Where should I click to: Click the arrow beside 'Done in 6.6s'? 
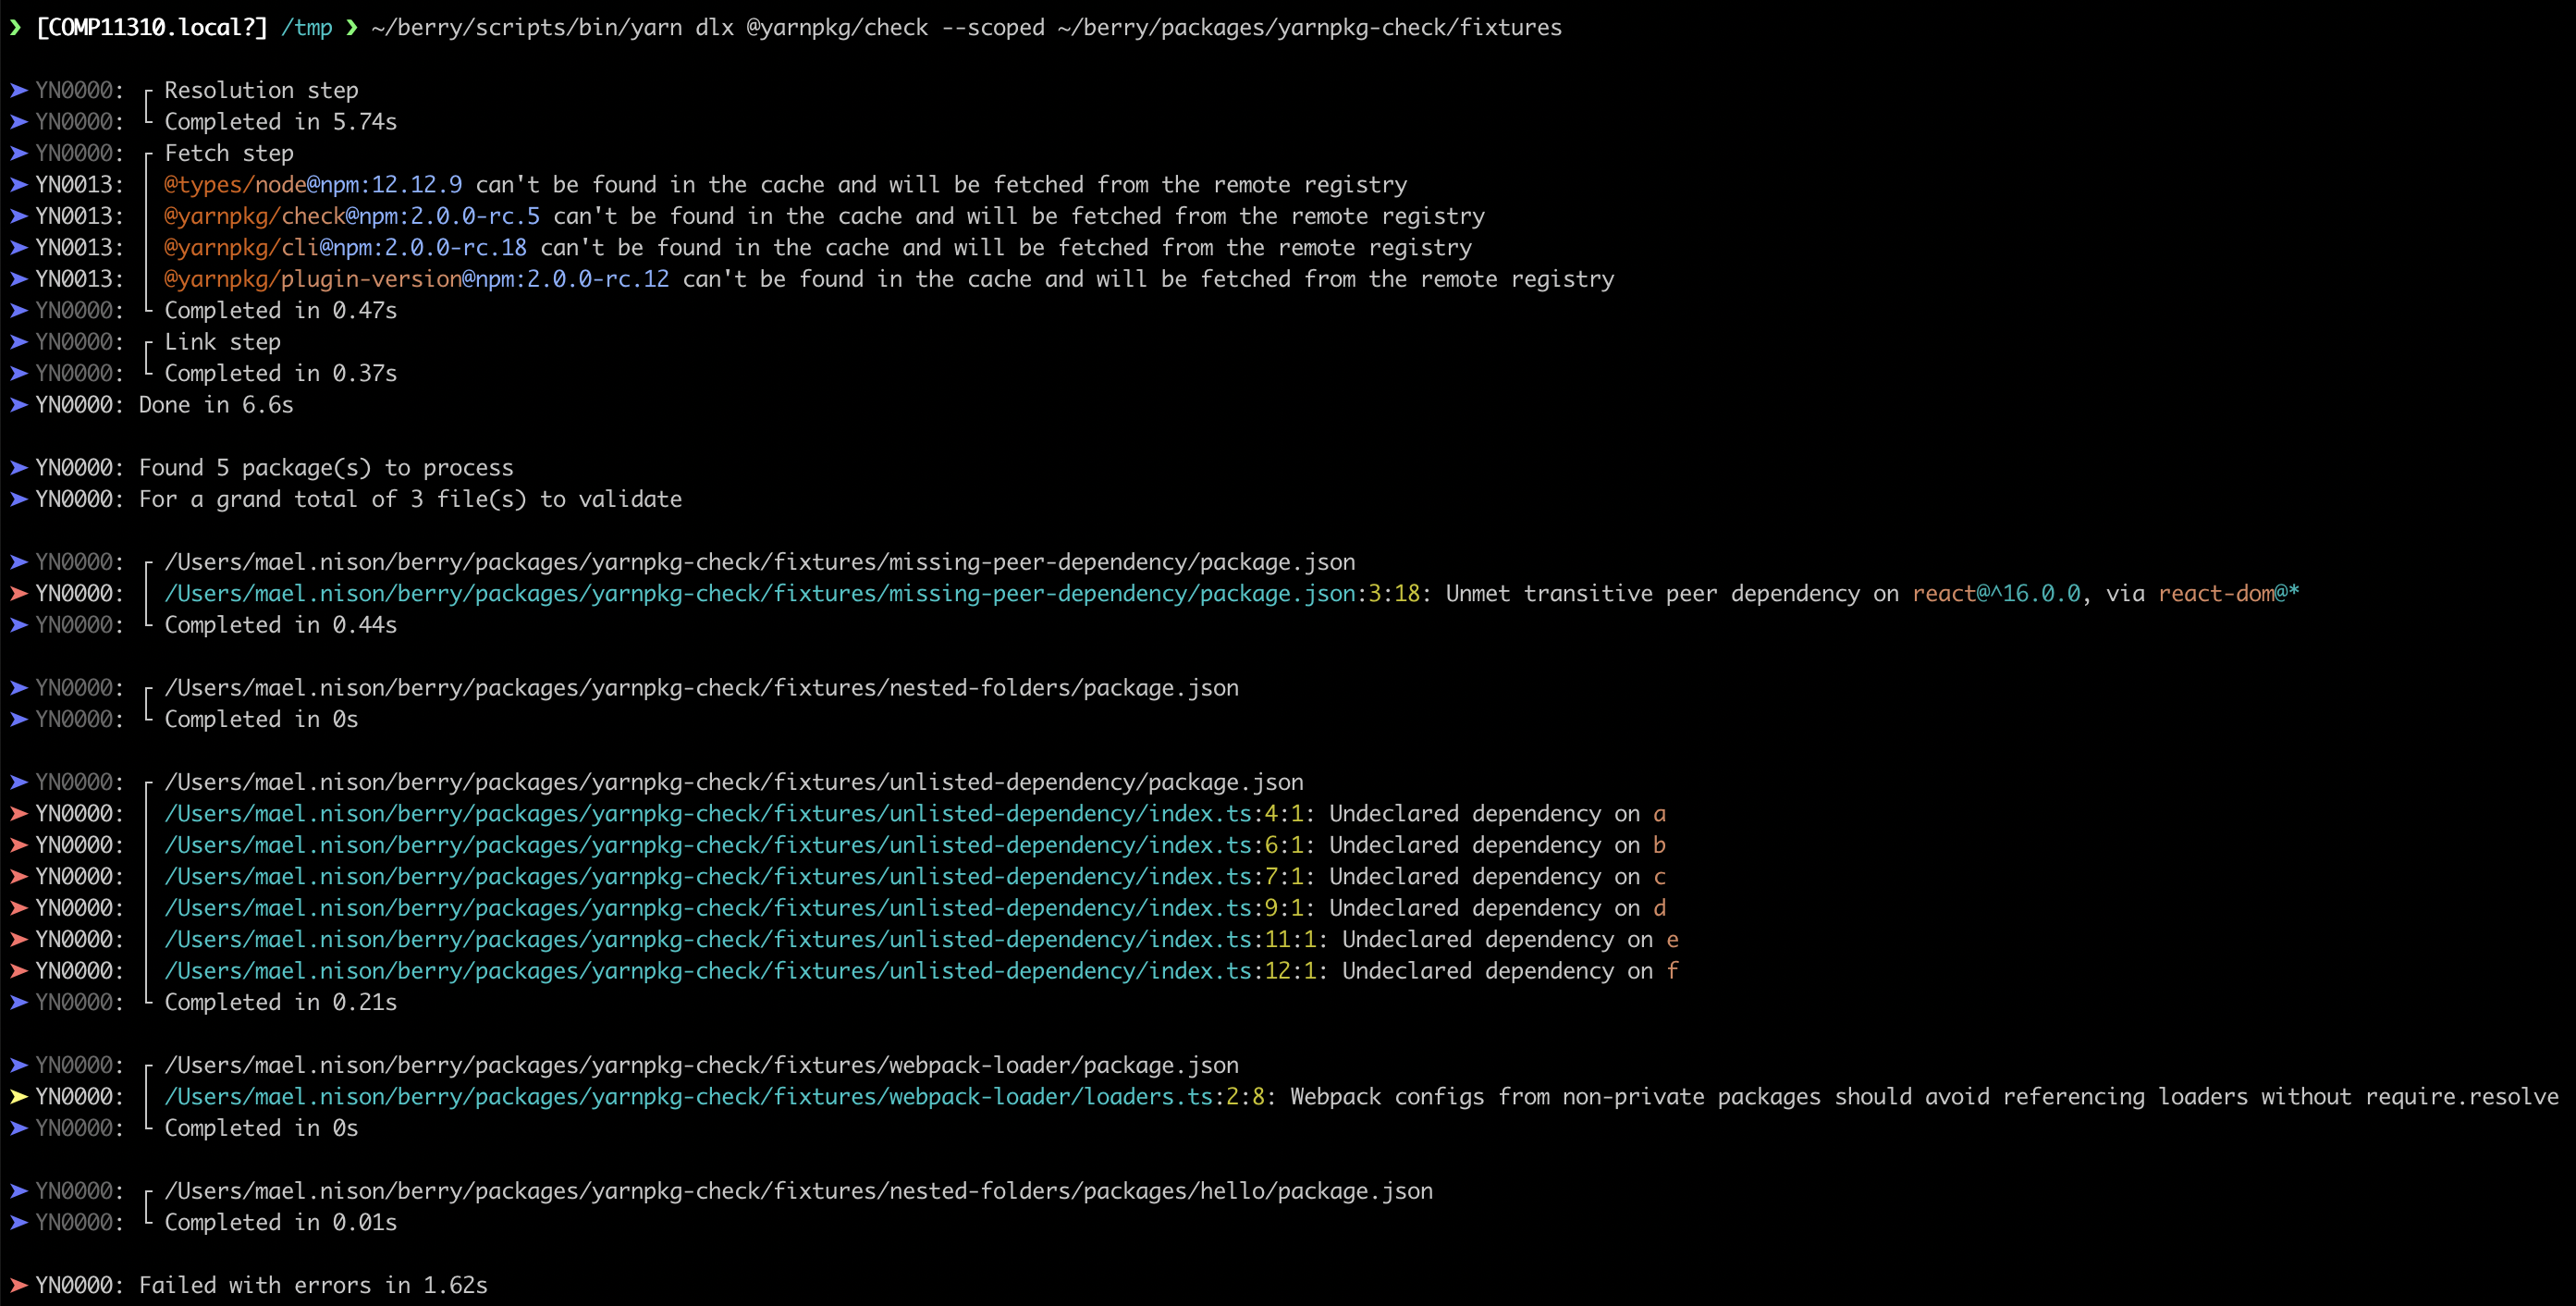pyautogui.click(x=18, y=405)
